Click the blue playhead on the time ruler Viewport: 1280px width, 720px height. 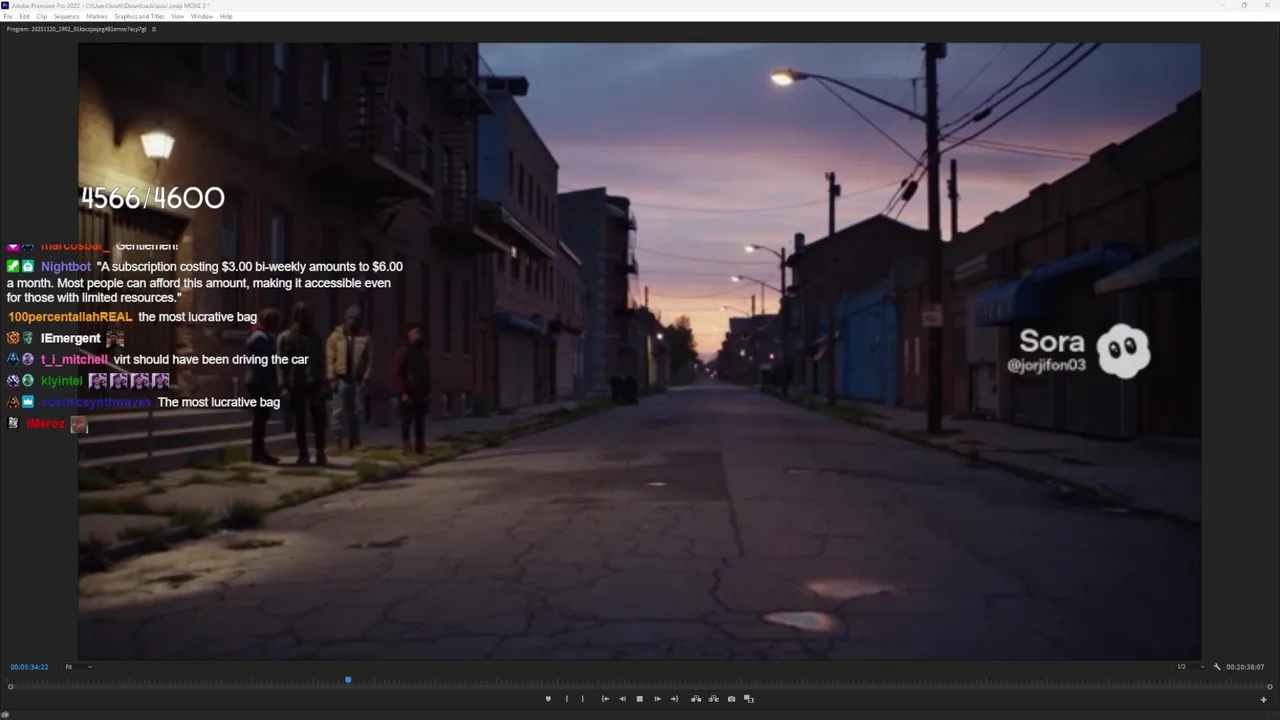(348, 680)
